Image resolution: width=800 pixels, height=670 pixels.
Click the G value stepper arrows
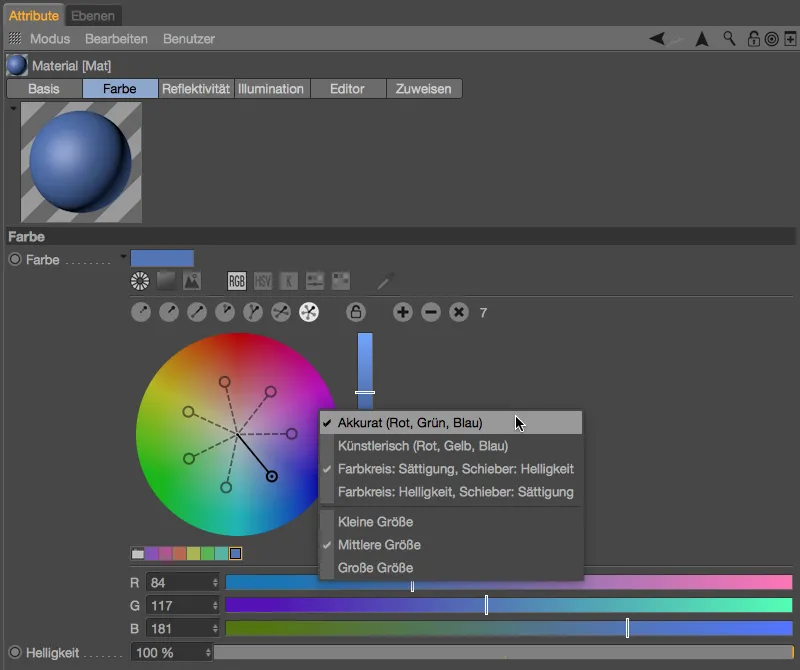(215, 606)
